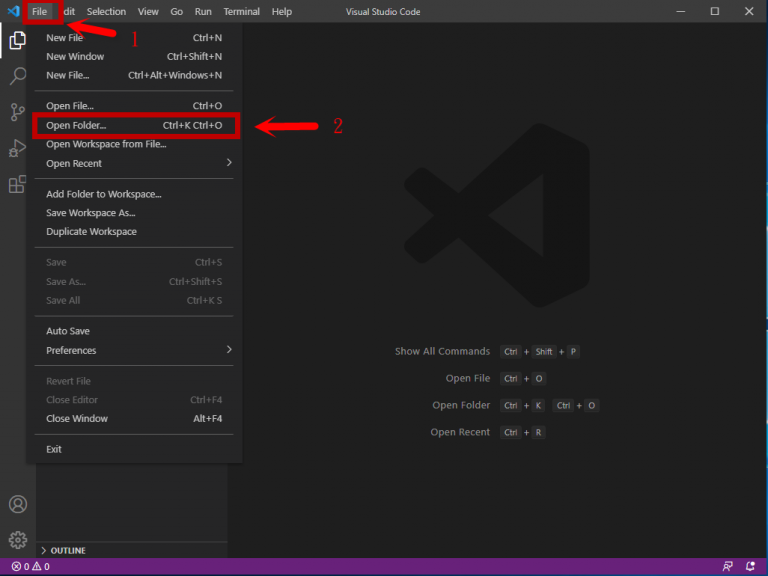Choose Add Folder to Workspace...
Viewport: 768px width, 576px height.
134,194
